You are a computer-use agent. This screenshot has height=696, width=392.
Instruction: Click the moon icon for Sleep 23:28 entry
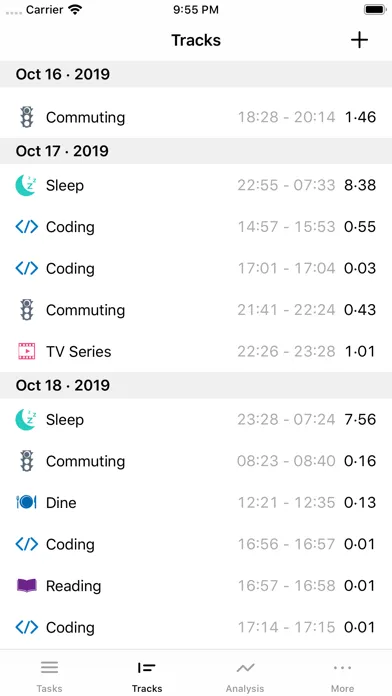pos(25,419)
